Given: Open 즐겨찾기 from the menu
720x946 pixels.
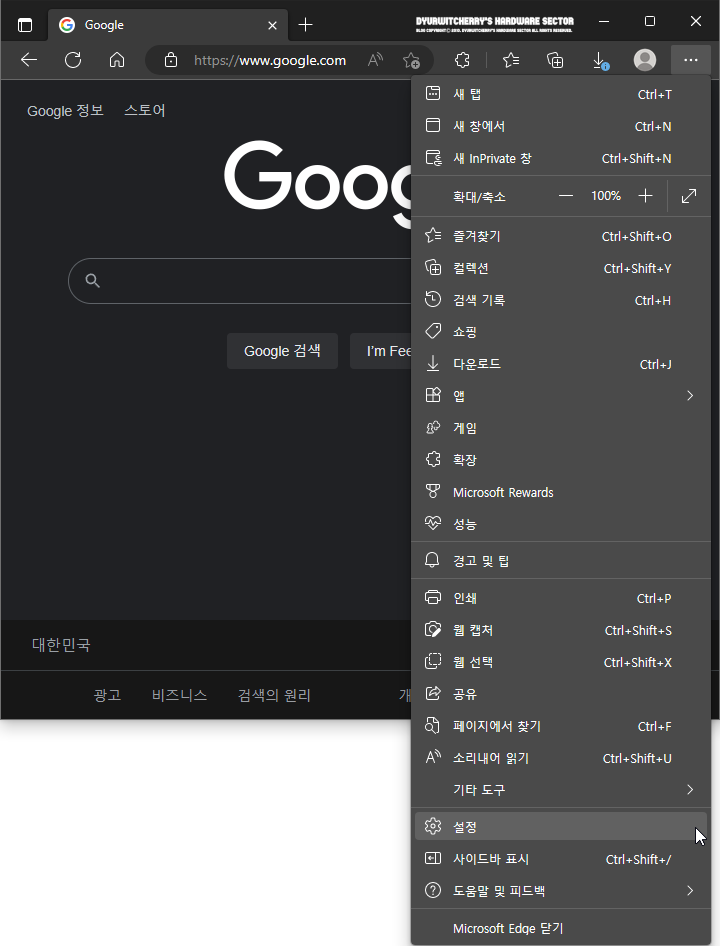Looking at the screenshot, I should coord(561,236).
